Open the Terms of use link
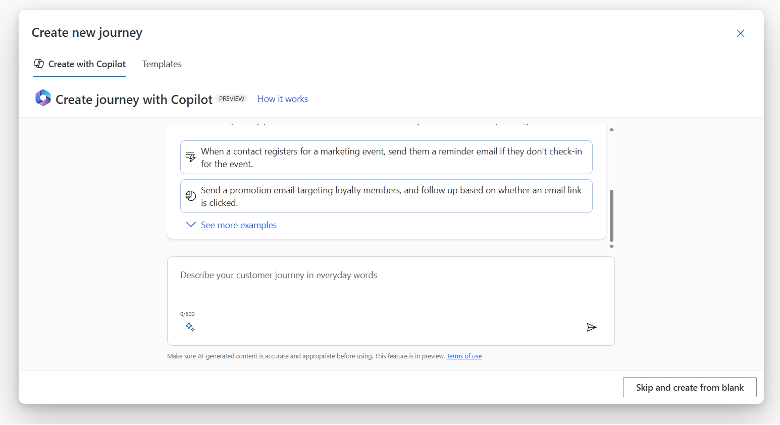 (x=464, y=356)
